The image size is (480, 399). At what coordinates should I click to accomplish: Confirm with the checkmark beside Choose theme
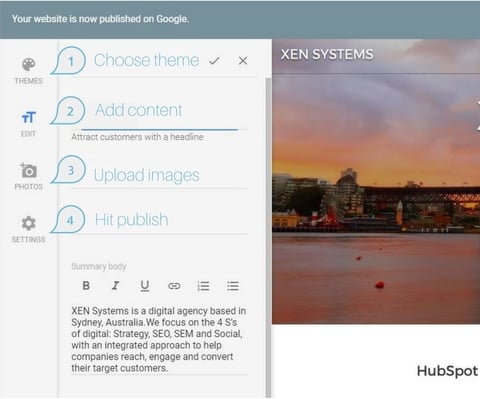(214, 61)
